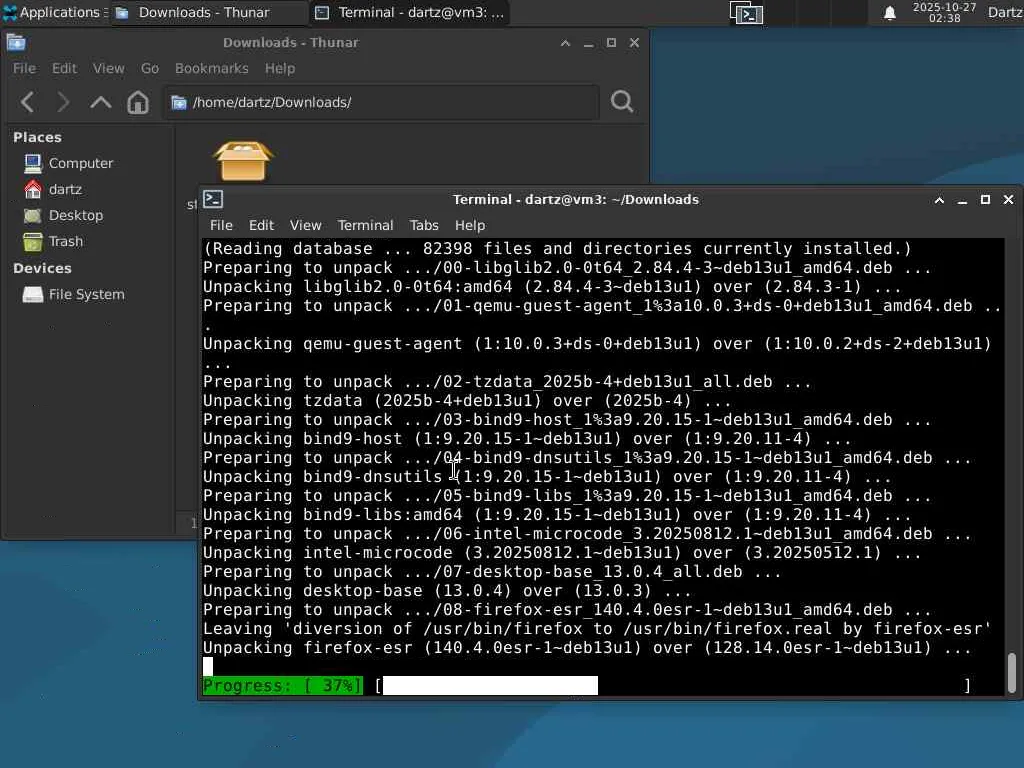Go to home folder in Thunar toolbar
The height and width of the screenshot is (768, 1024).
(138, 102)
